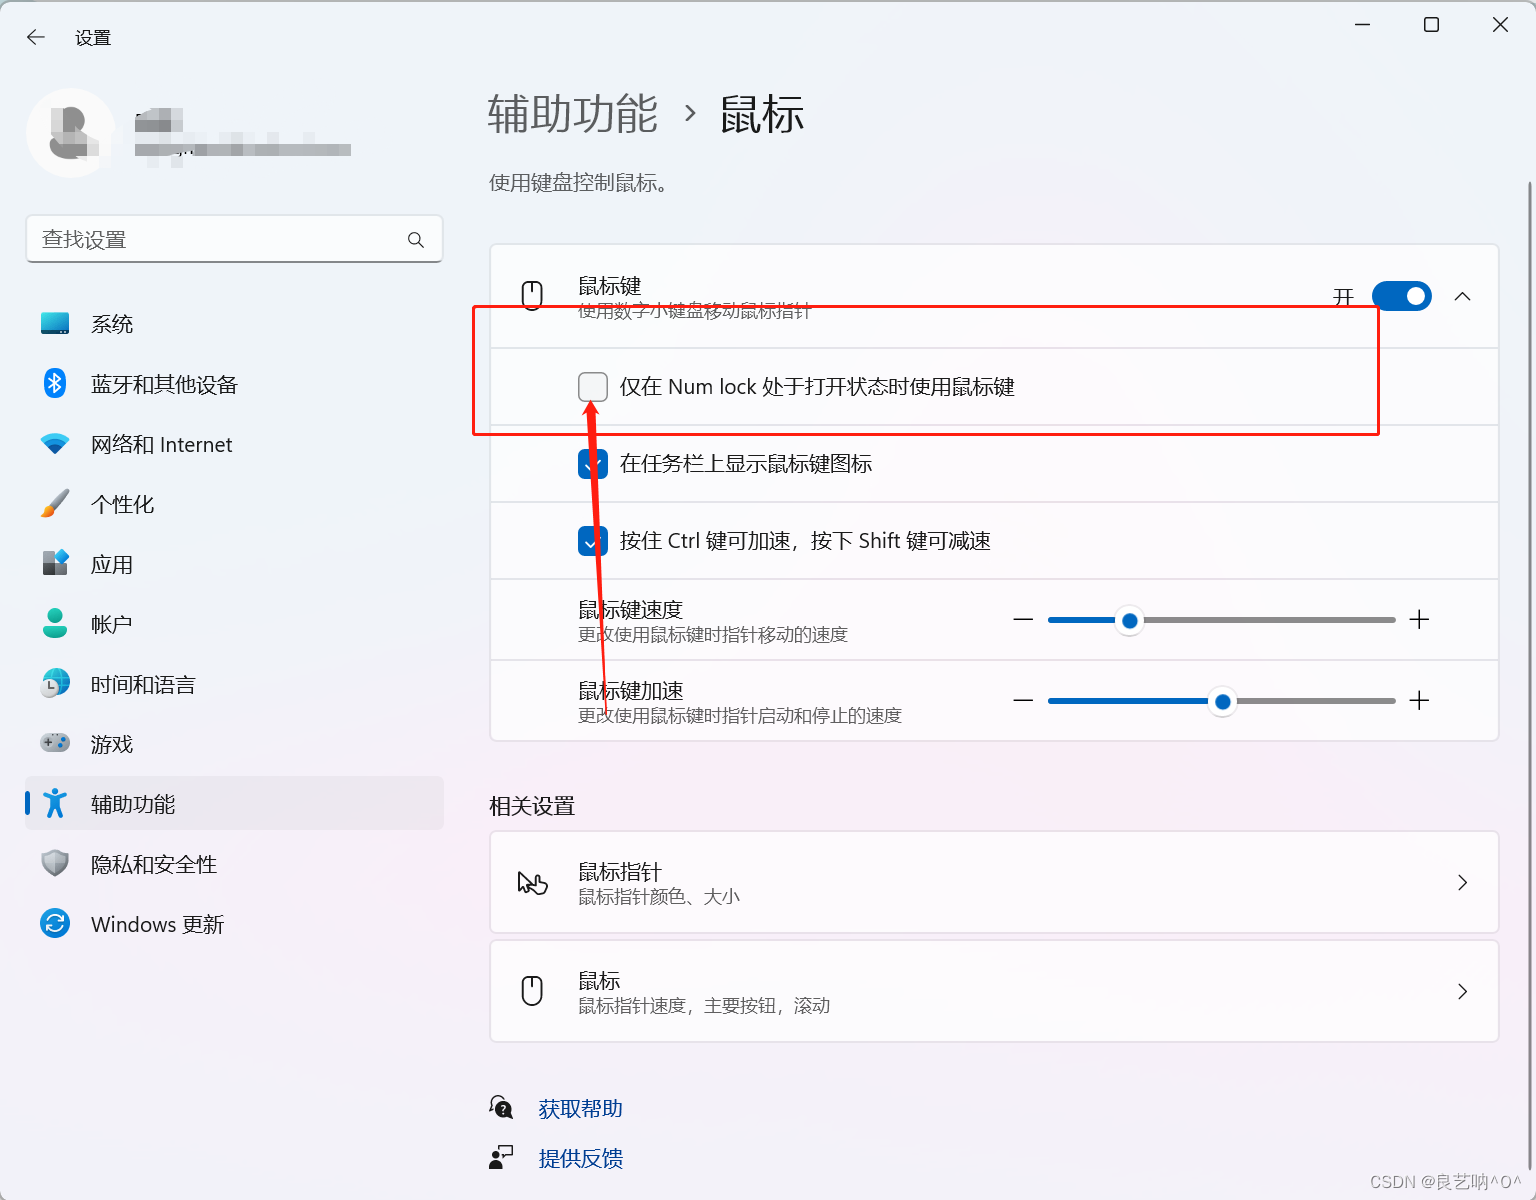The image size is (1536, 1200).
Task: Click the paintbrush icon for 个性化
Action: pyautogui.click(x=55, y=504)
